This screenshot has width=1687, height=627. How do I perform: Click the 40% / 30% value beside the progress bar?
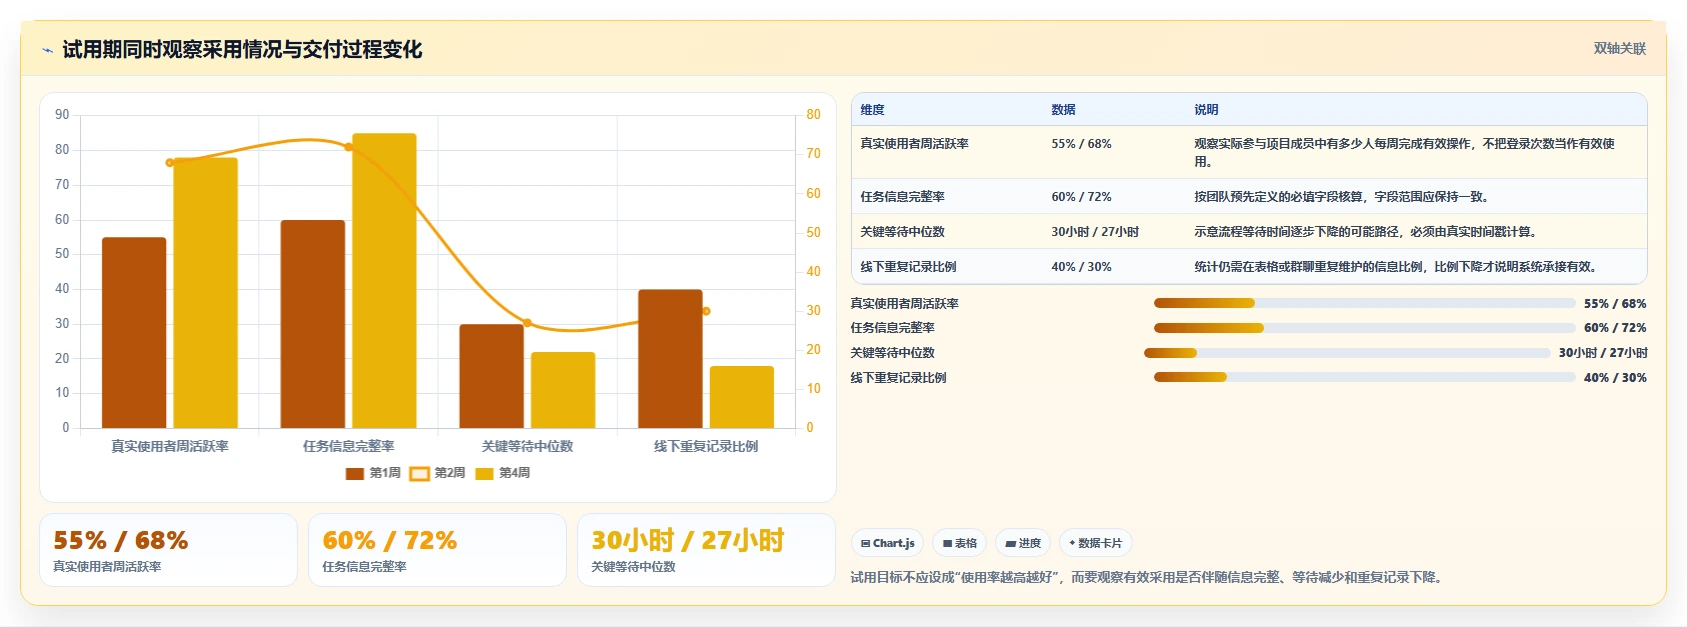(x=1615, y=378)
